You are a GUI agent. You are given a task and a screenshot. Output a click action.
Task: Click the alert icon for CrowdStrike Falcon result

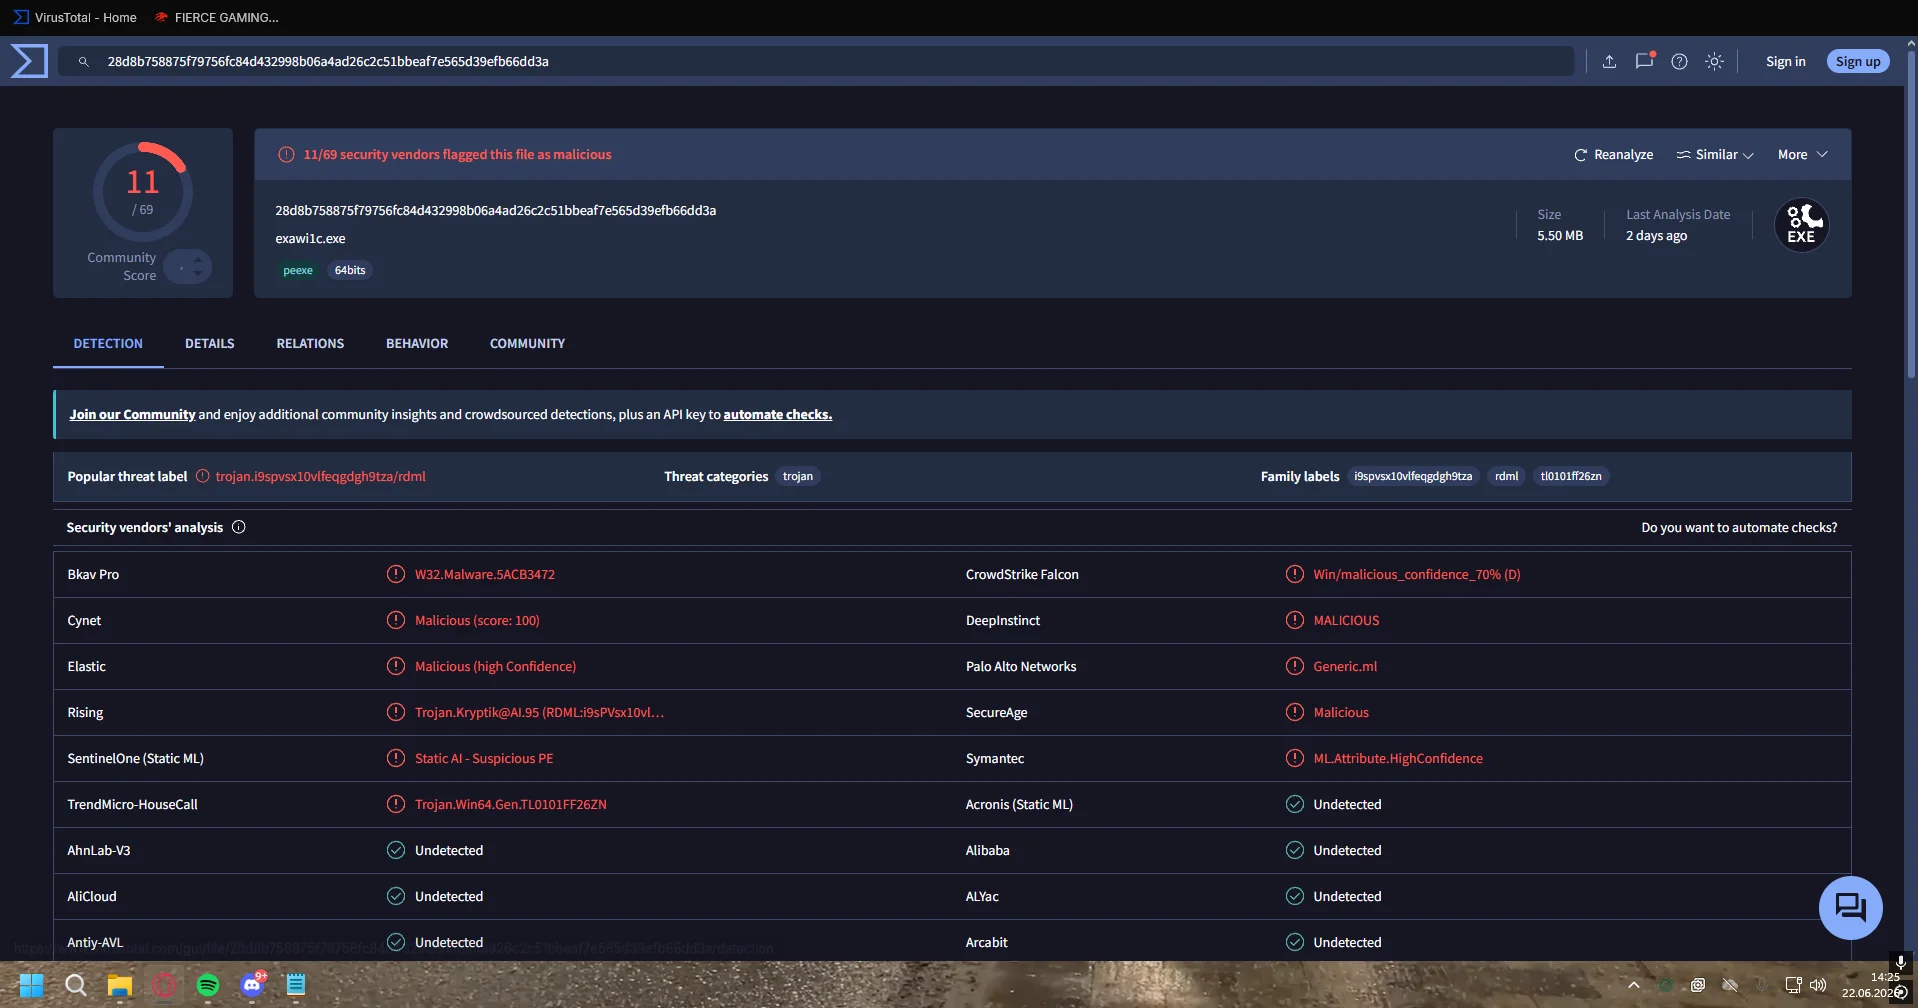pos(1295,574)
